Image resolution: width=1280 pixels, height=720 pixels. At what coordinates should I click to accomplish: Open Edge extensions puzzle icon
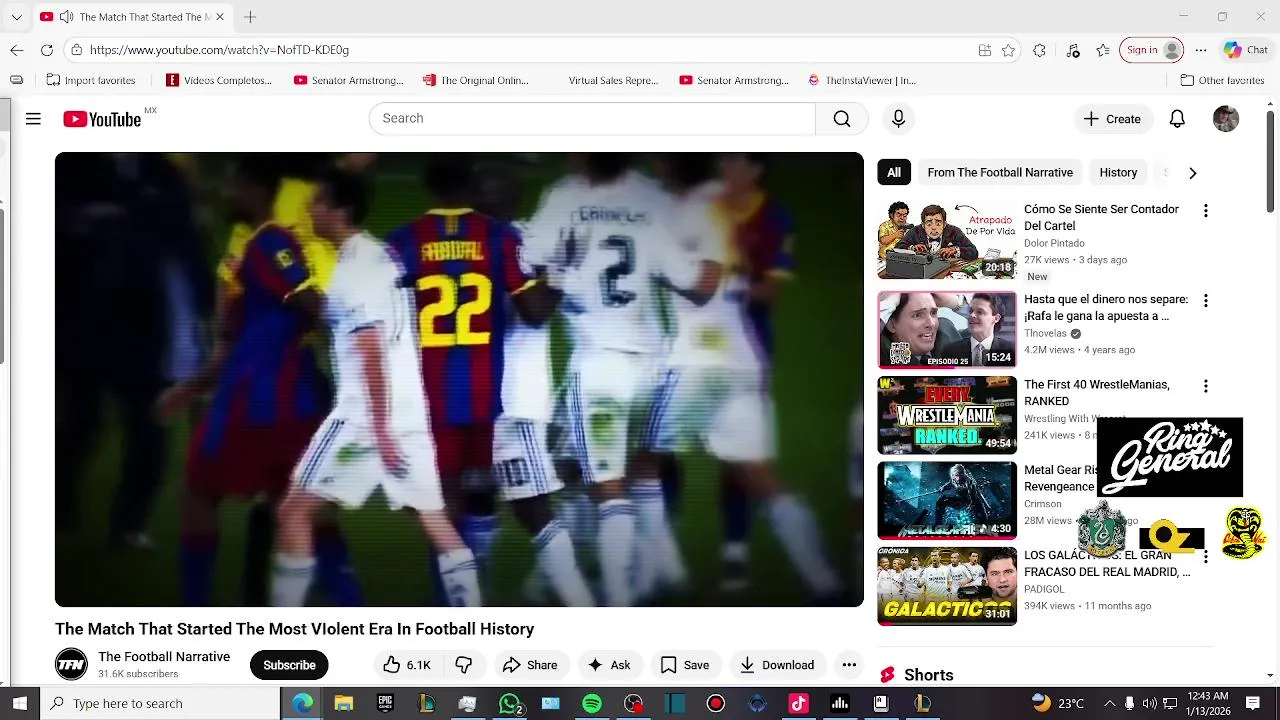coord(1039,50)
